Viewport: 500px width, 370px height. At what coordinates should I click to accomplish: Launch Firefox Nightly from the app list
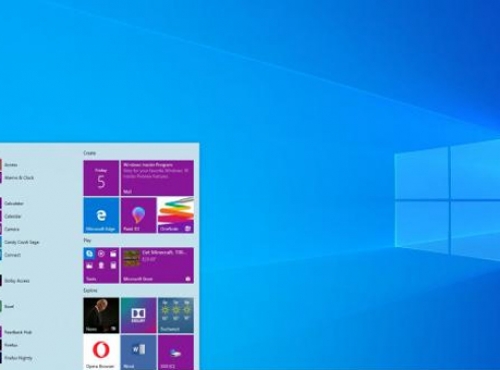[x=18, y=358]
